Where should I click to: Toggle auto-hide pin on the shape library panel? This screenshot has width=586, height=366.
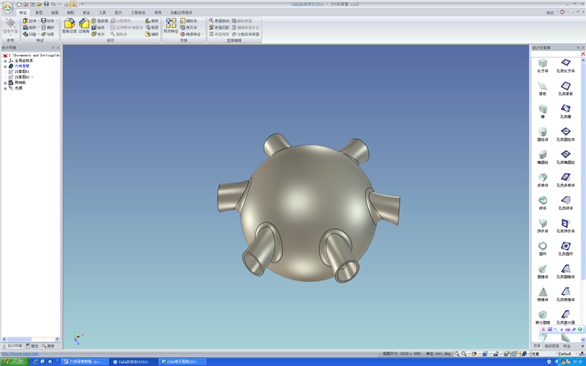(578, 48)
